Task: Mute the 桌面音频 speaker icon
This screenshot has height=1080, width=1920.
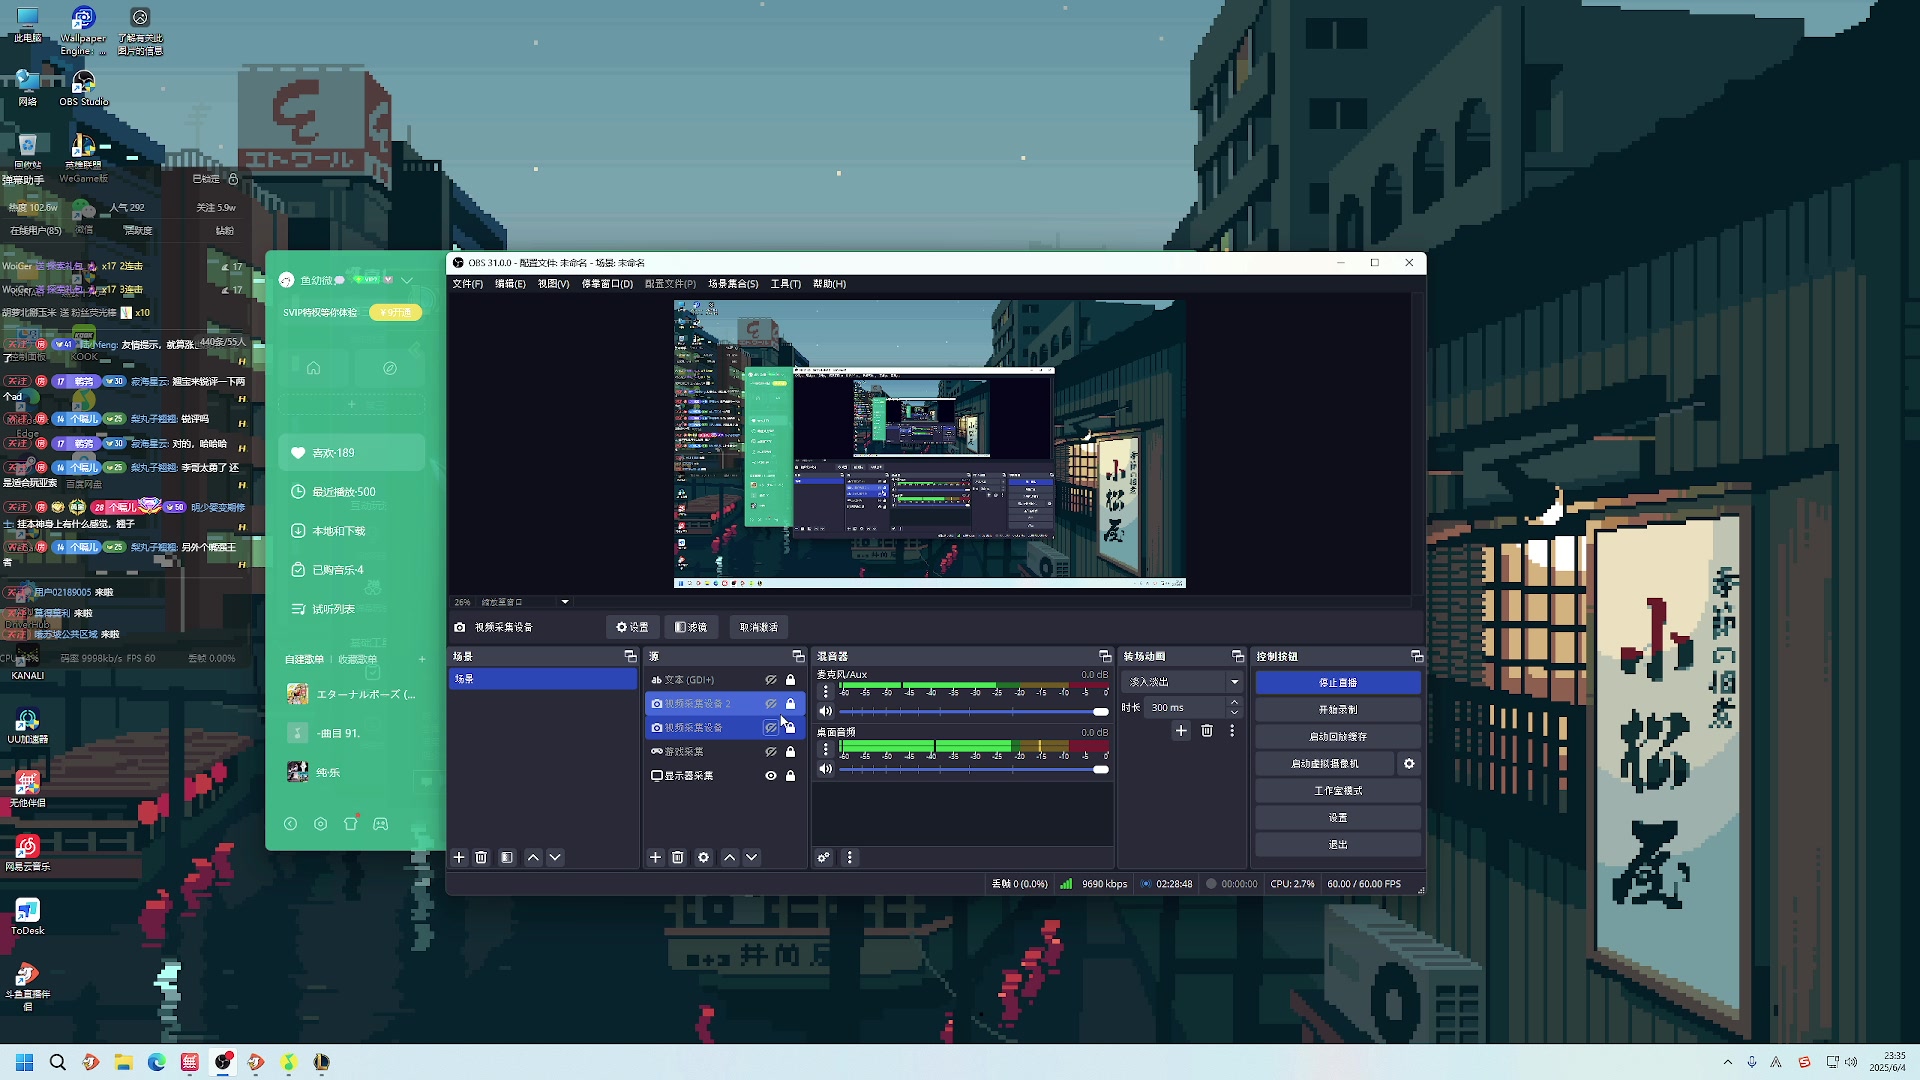Action: [825, 769]
